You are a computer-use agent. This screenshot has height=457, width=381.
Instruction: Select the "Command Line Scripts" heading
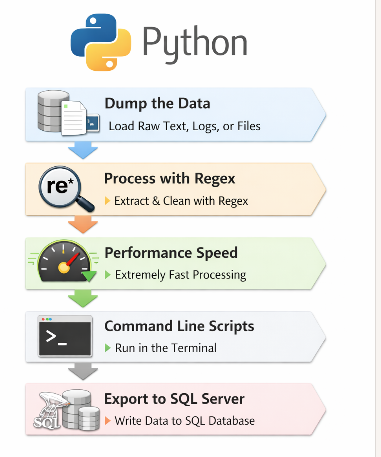pyautogui.click(x=179, y=326)
